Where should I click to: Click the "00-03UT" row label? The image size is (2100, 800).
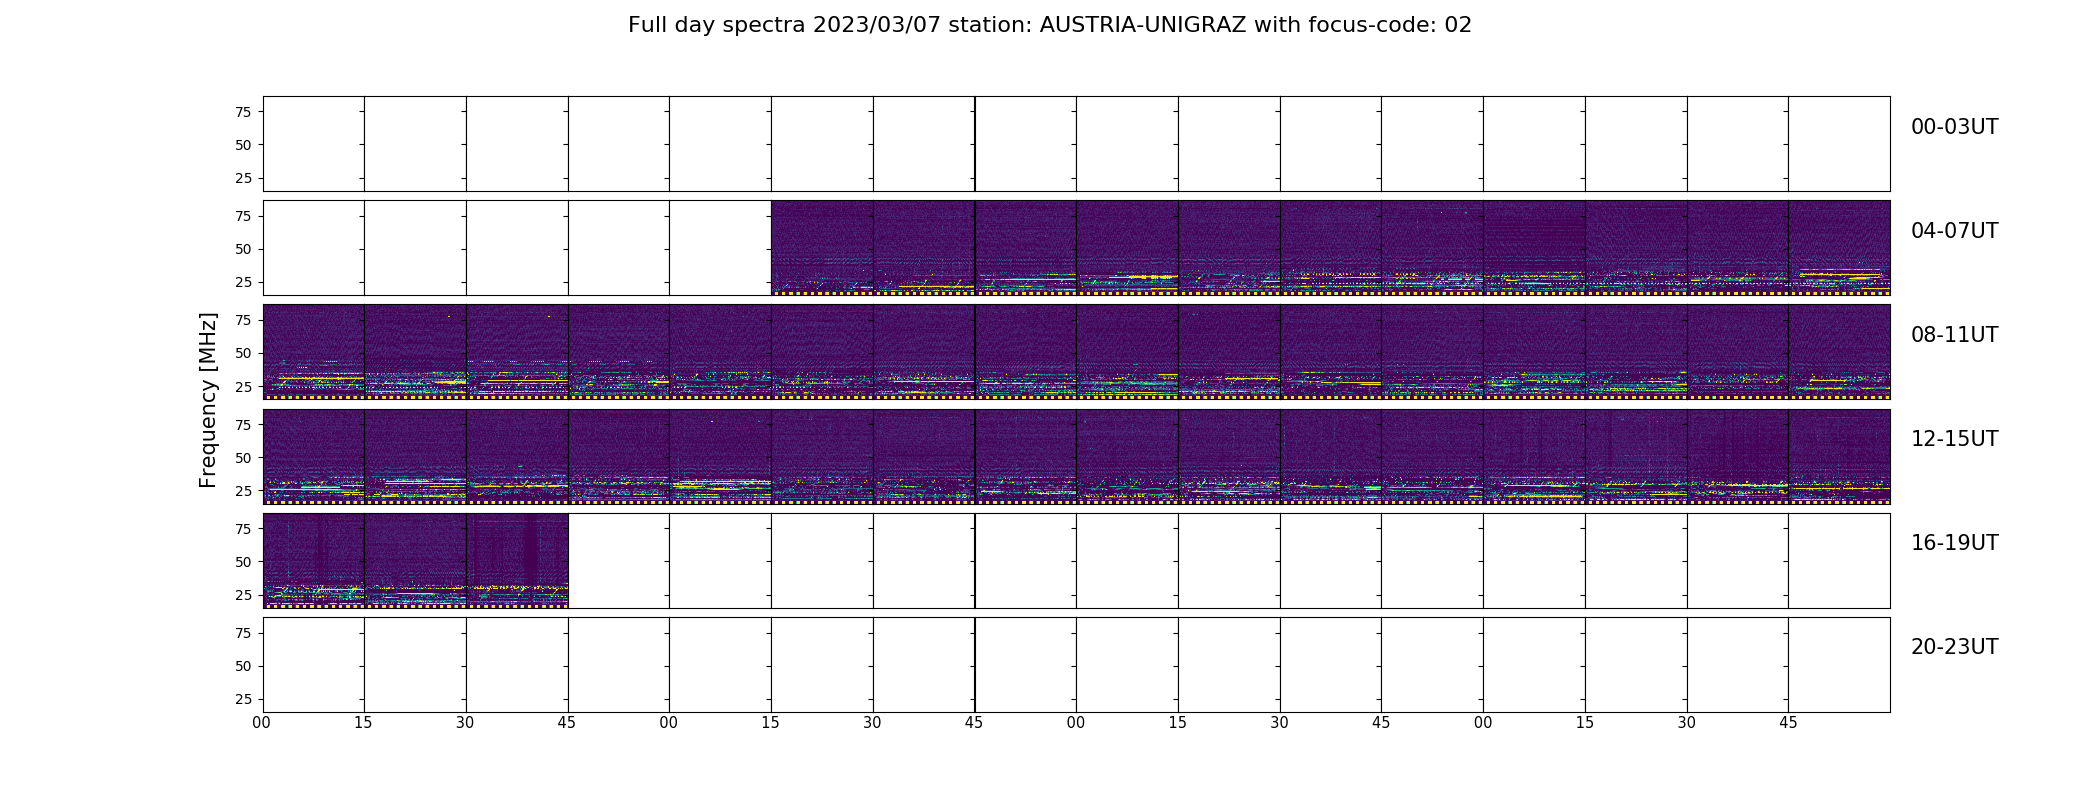pos(1954,127)
